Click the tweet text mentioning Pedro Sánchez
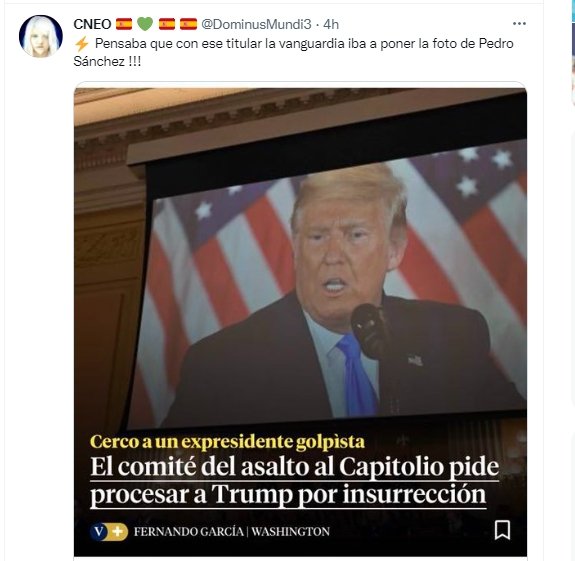 [293, 52]
